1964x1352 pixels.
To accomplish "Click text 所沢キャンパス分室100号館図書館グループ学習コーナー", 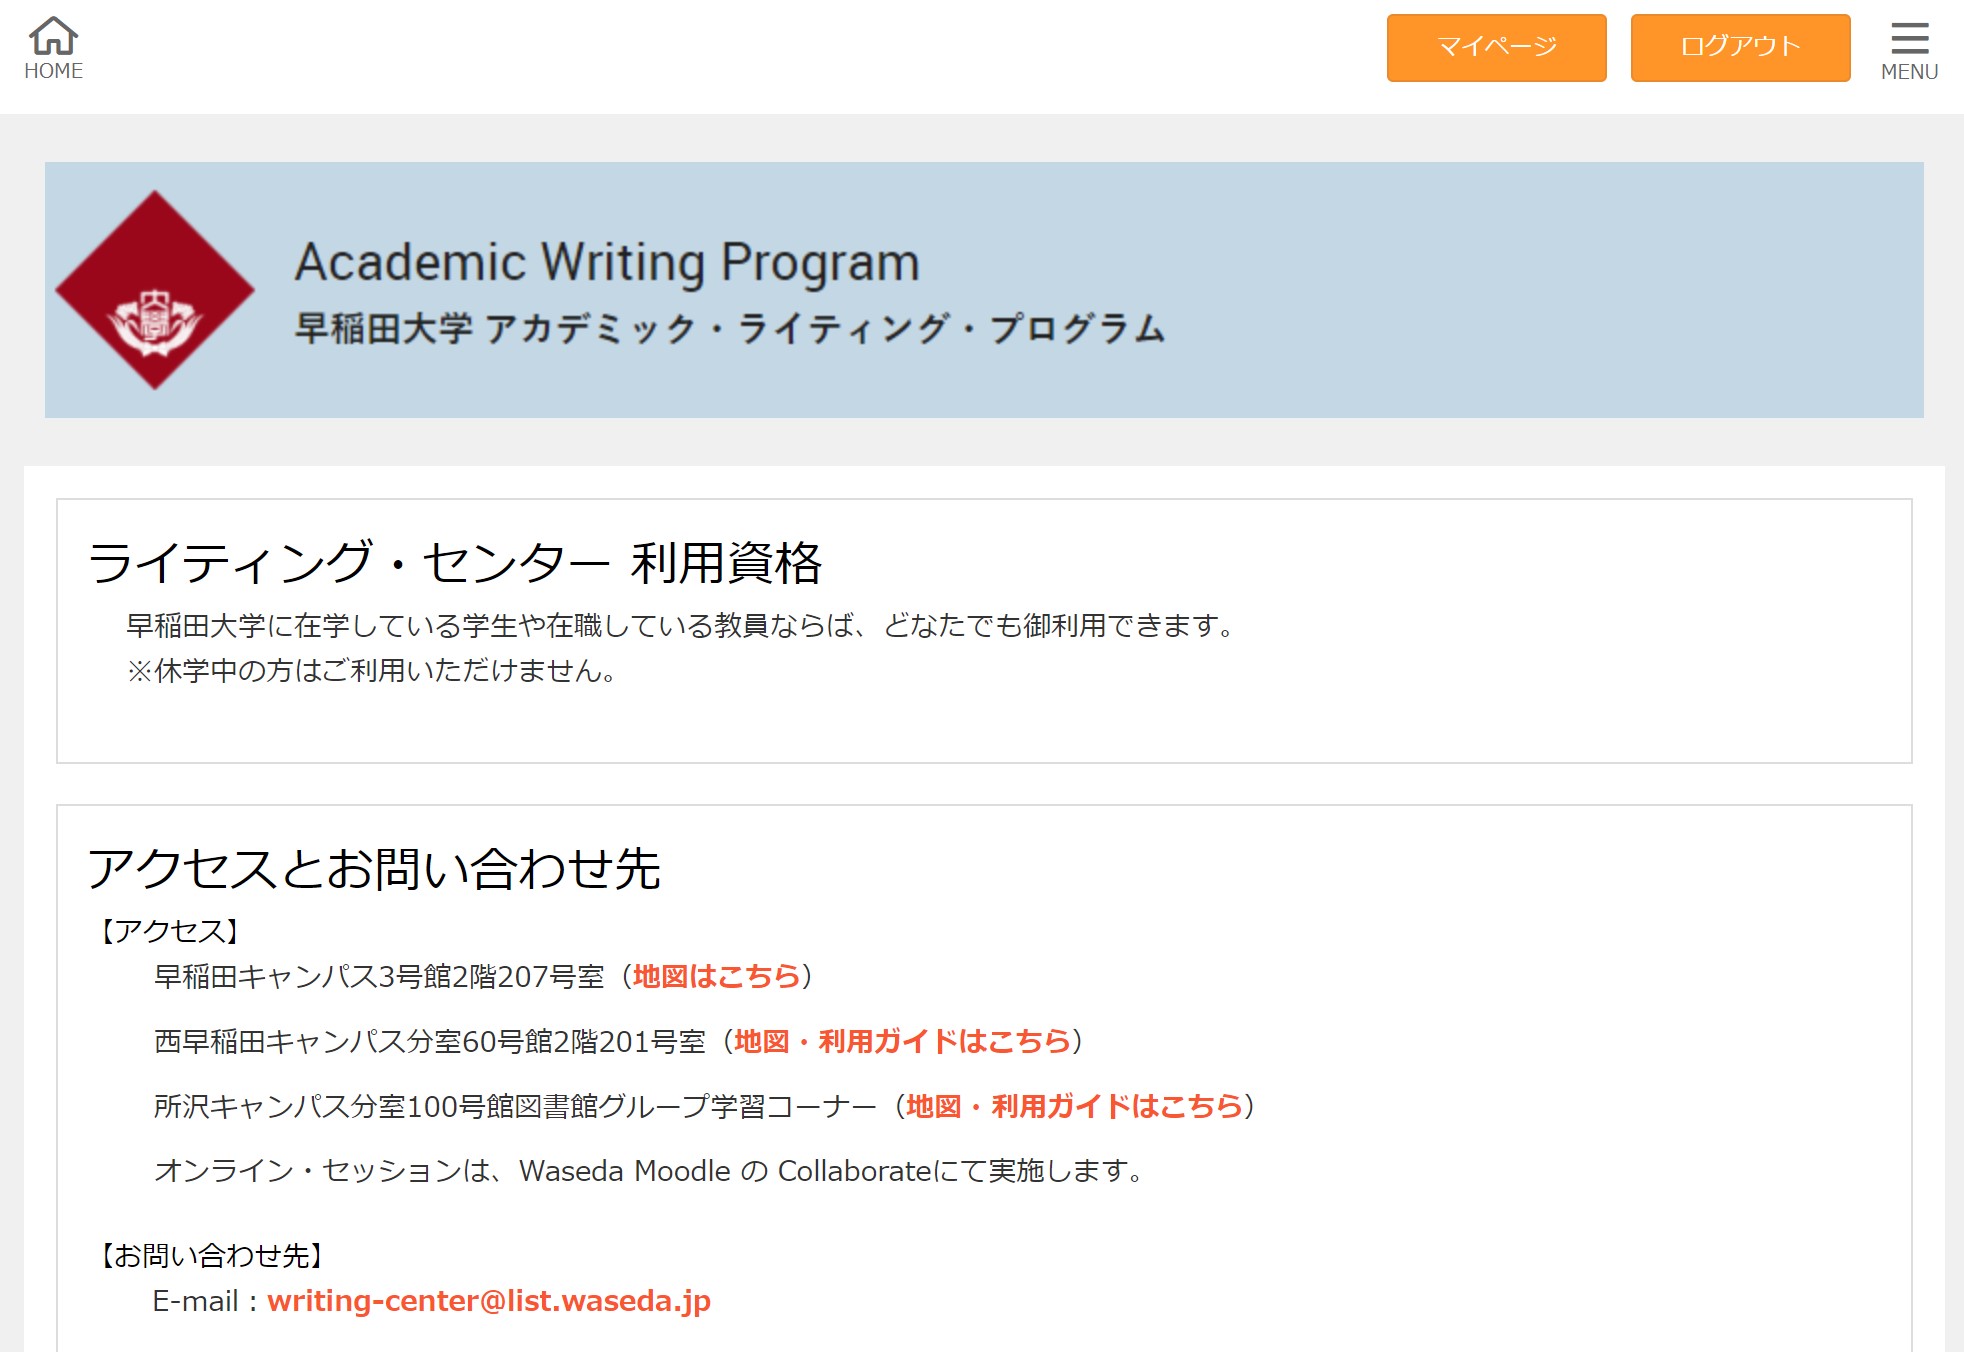I will click(515, 1106).
